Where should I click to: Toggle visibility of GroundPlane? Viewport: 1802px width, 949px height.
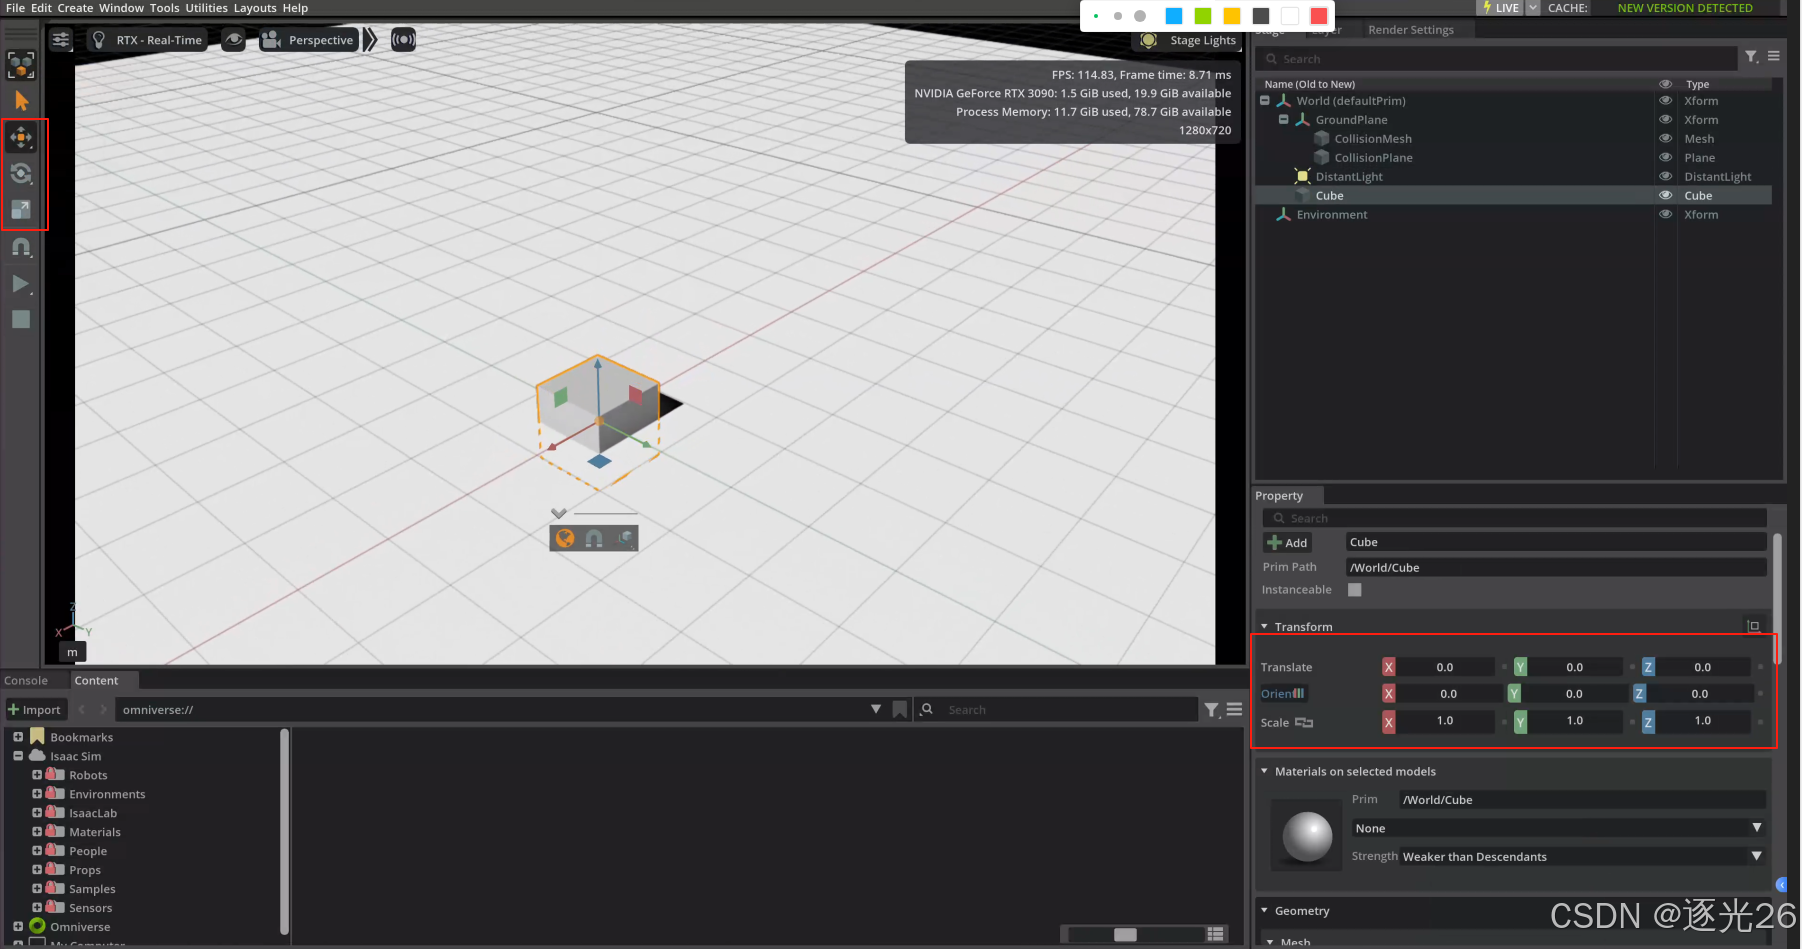pos(1666,120)
